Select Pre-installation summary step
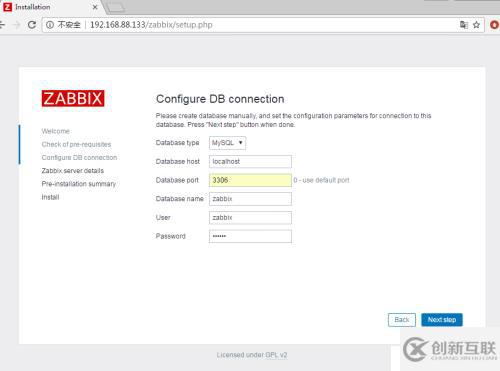The image size is (500, 371). (79, 184)
